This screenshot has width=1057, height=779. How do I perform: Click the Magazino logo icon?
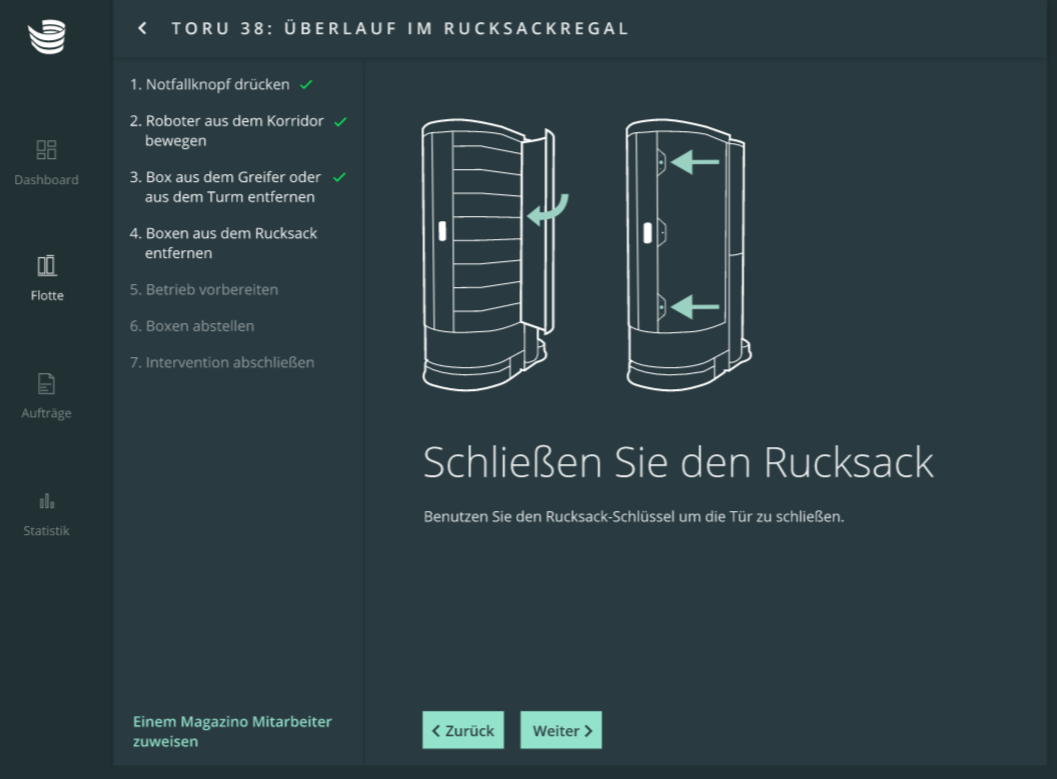pyautogui.click(x=46, y=36)
